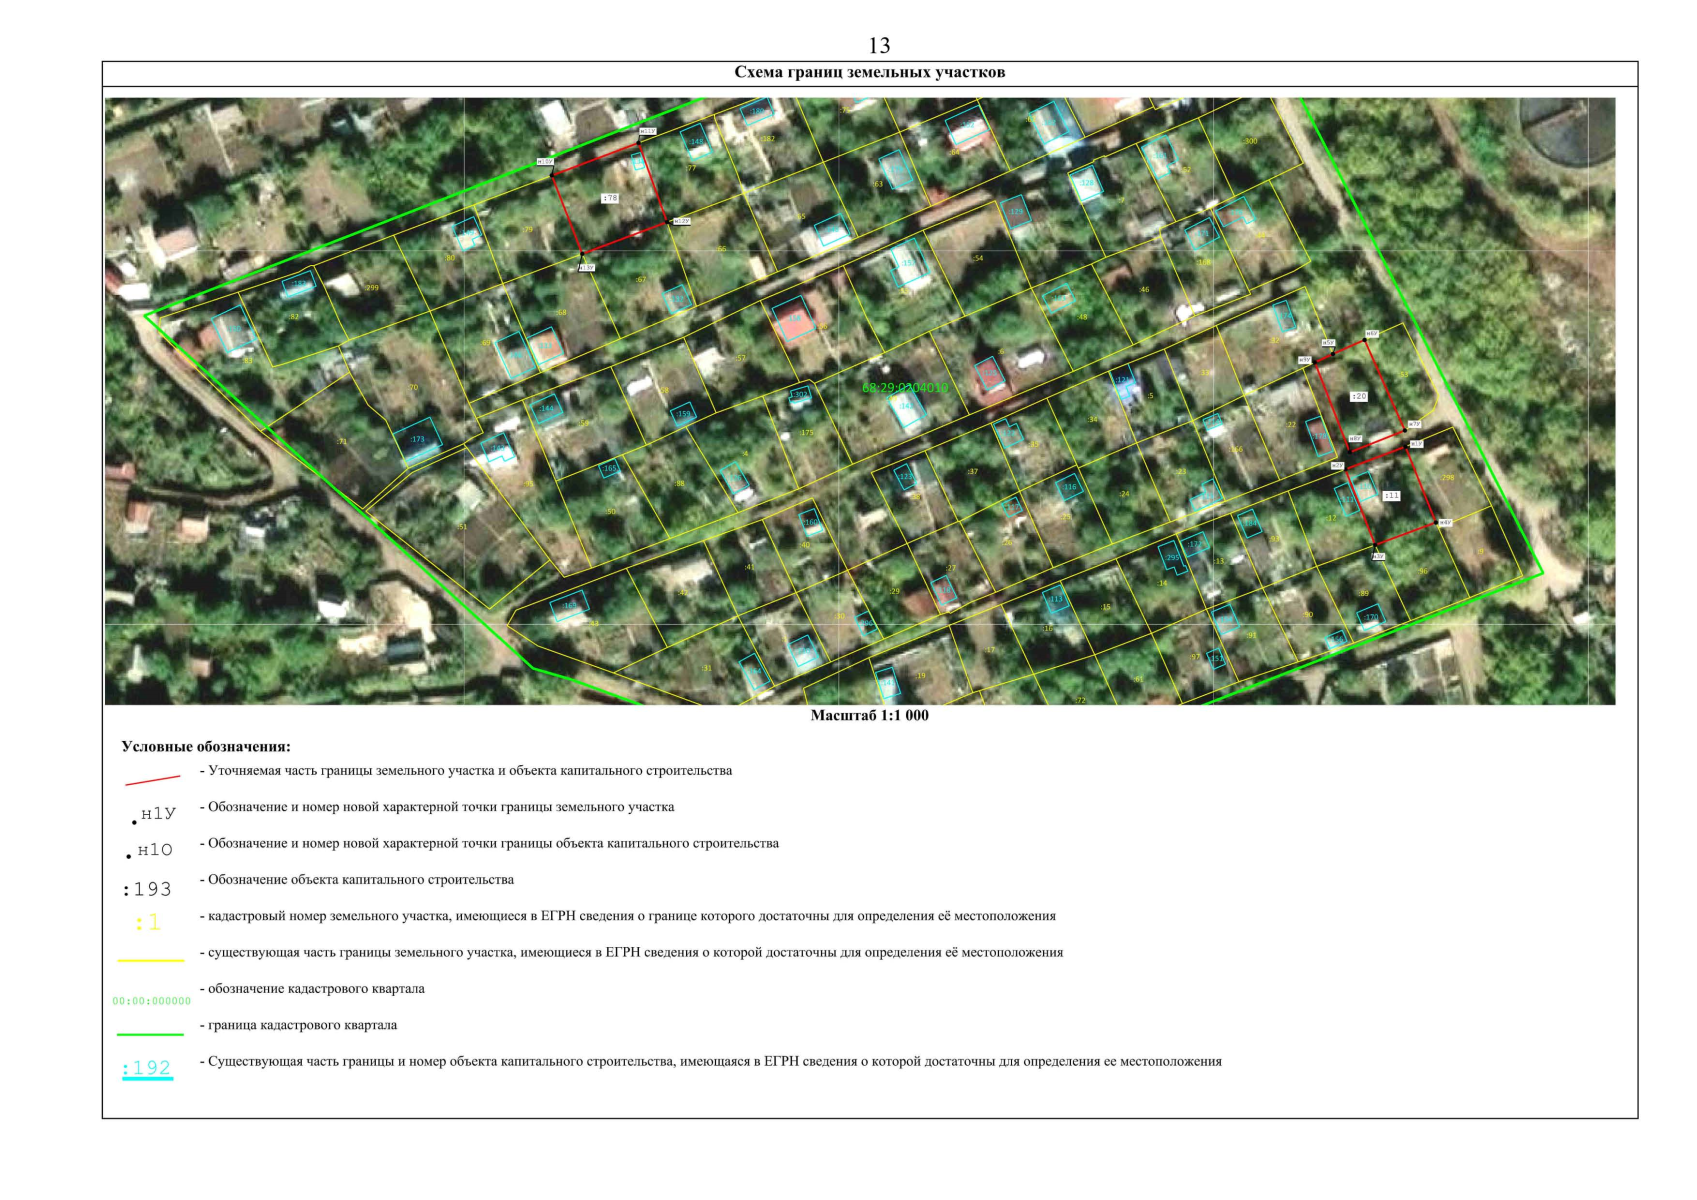Click the н1О point legend symbol
Viewport: 1697px width, 1200px height.
point(153,850)
